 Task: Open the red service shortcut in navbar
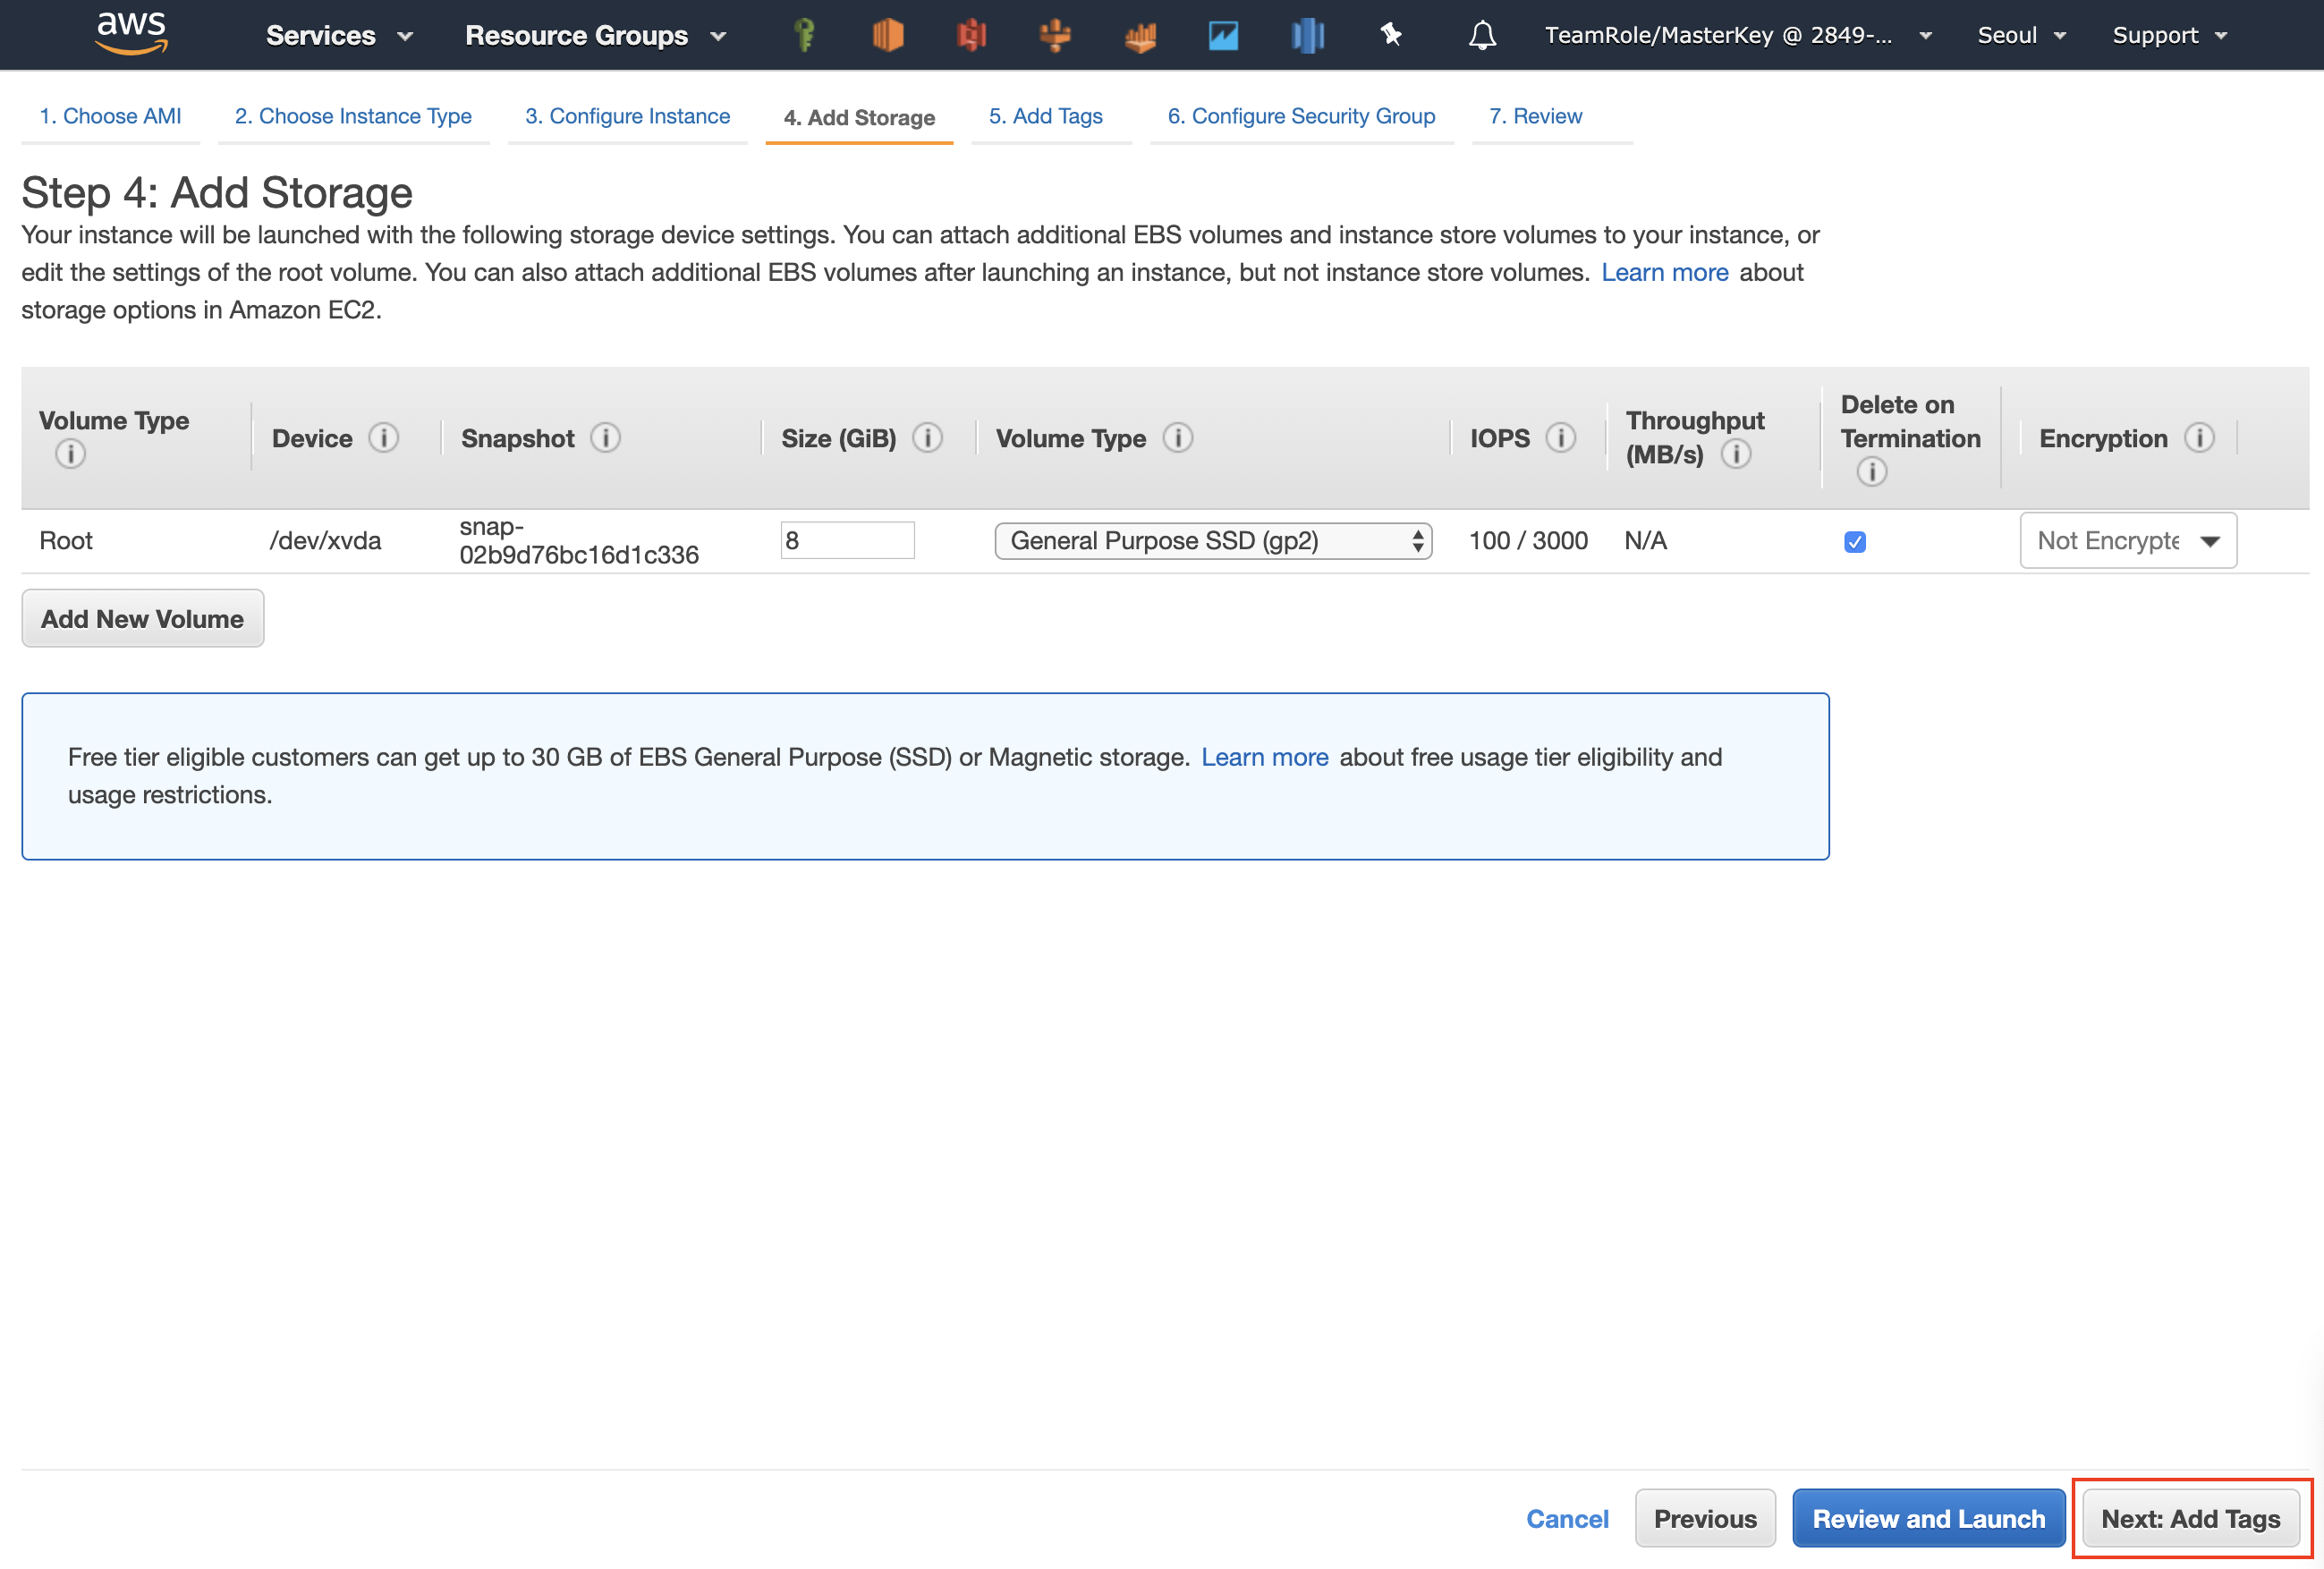point(971,35)
